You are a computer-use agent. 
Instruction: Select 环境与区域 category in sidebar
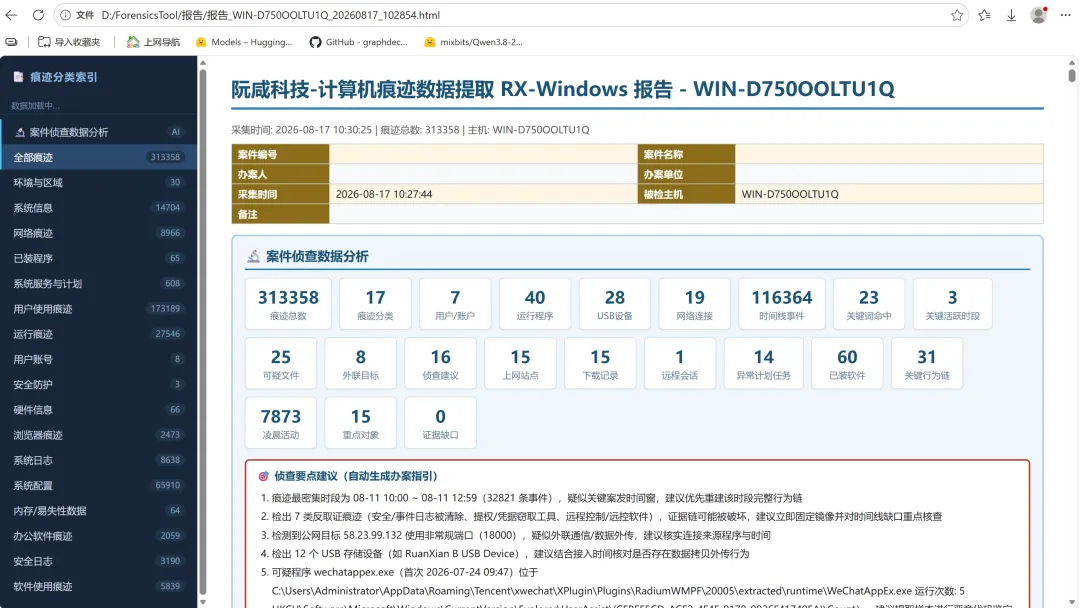(98, 182)
